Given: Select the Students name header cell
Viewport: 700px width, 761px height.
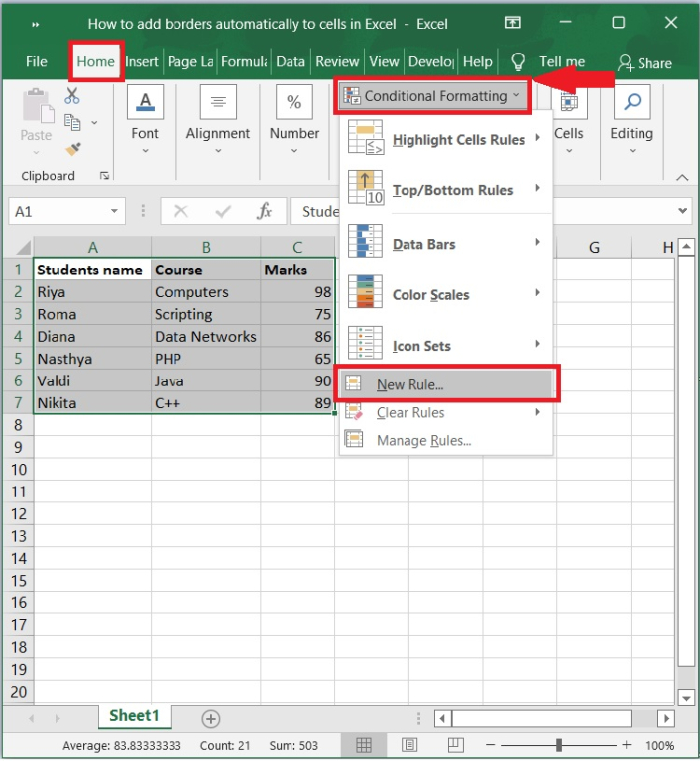Looking at the screenshot, I should [x=93, y=269].
